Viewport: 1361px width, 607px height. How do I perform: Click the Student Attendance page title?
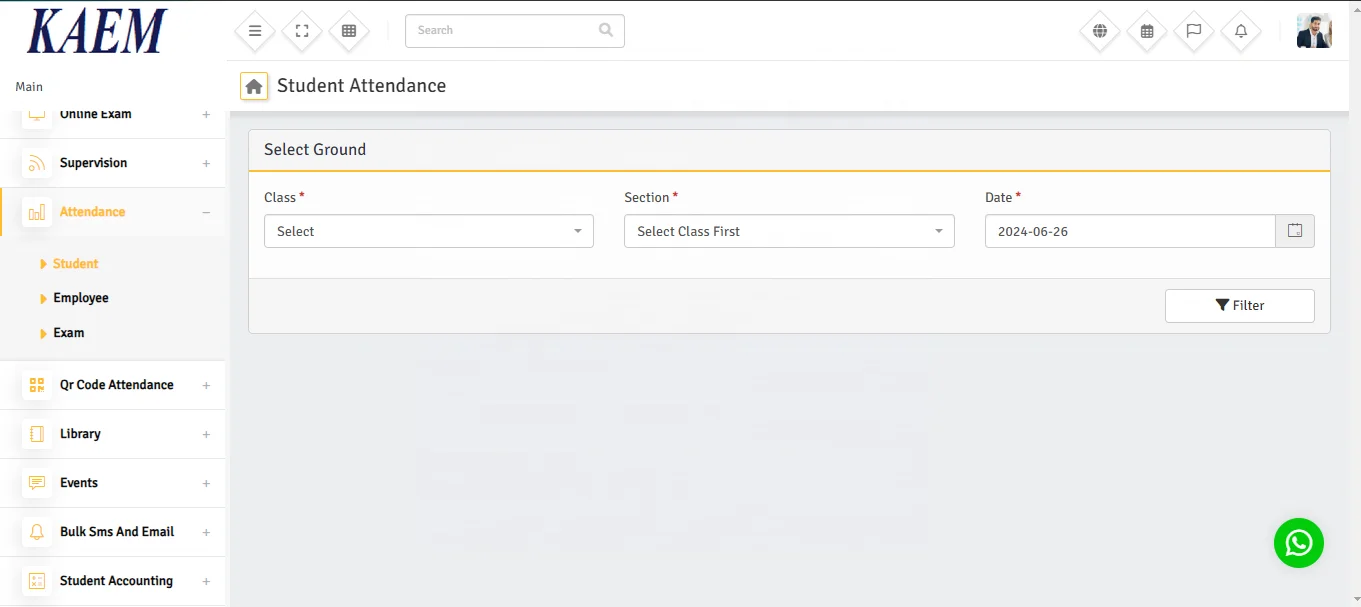(x=361, y=86)
